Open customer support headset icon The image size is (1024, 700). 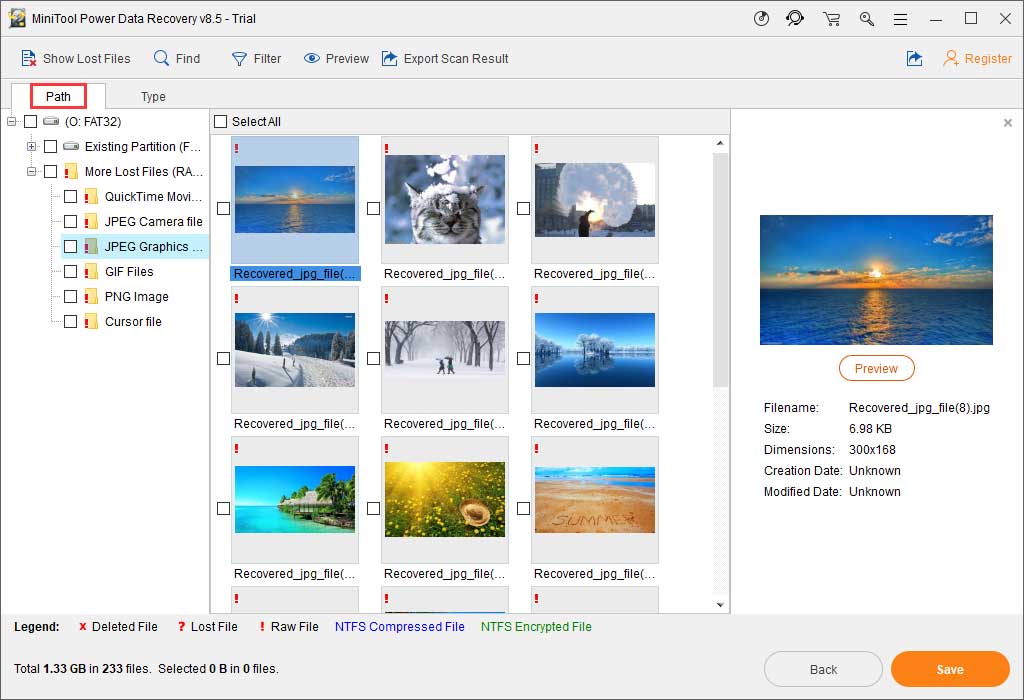click(795, 19)
